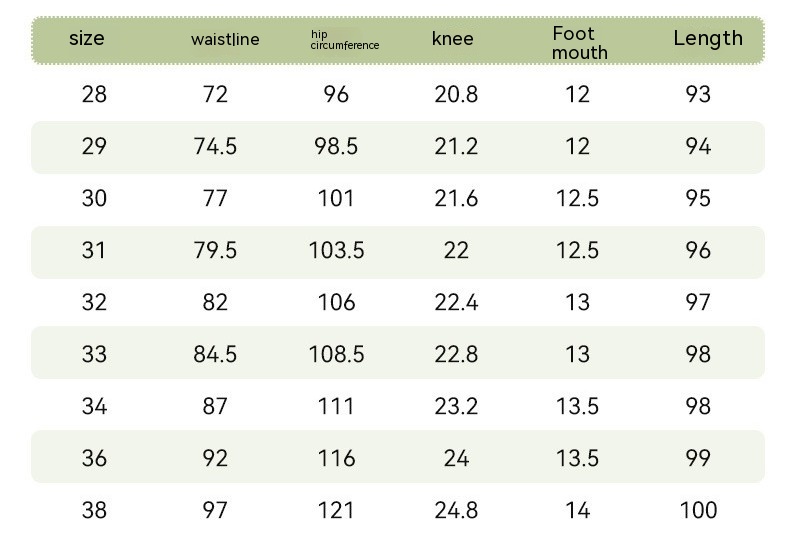
Task: Click Length value in size 33 row
Action: (698, 355)
